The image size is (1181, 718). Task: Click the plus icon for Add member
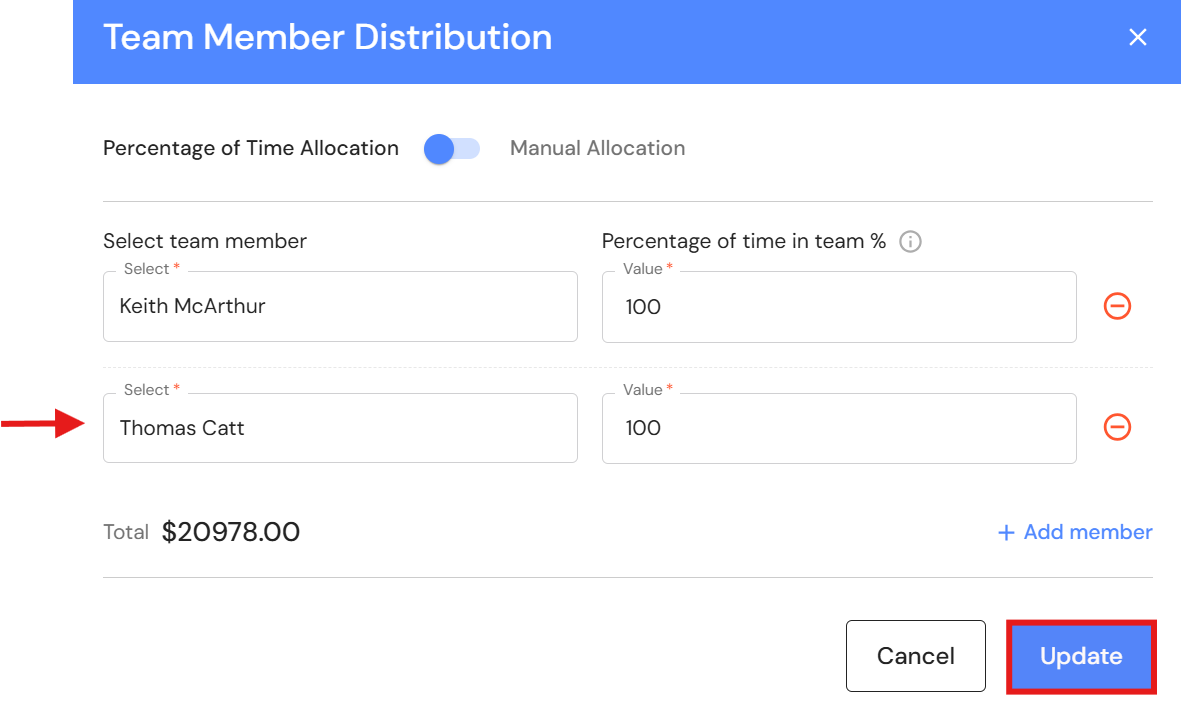(x=1006, y=533)
